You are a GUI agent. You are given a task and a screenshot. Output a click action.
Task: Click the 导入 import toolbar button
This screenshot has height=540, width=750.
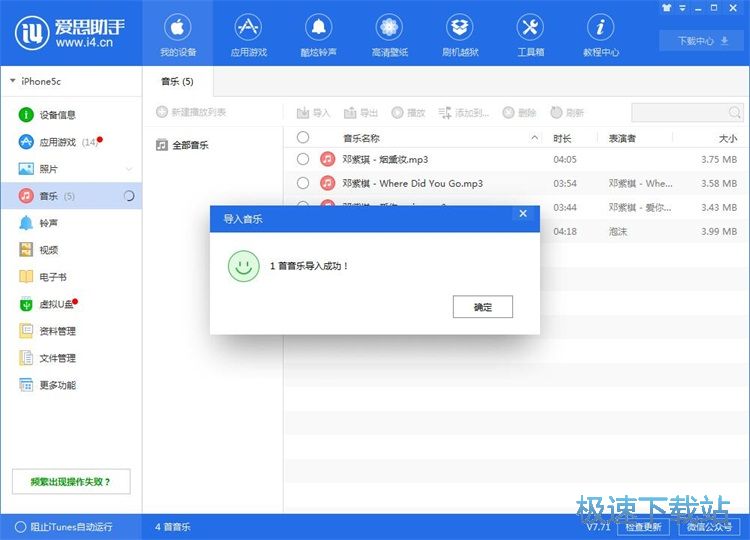coord(313,113)
